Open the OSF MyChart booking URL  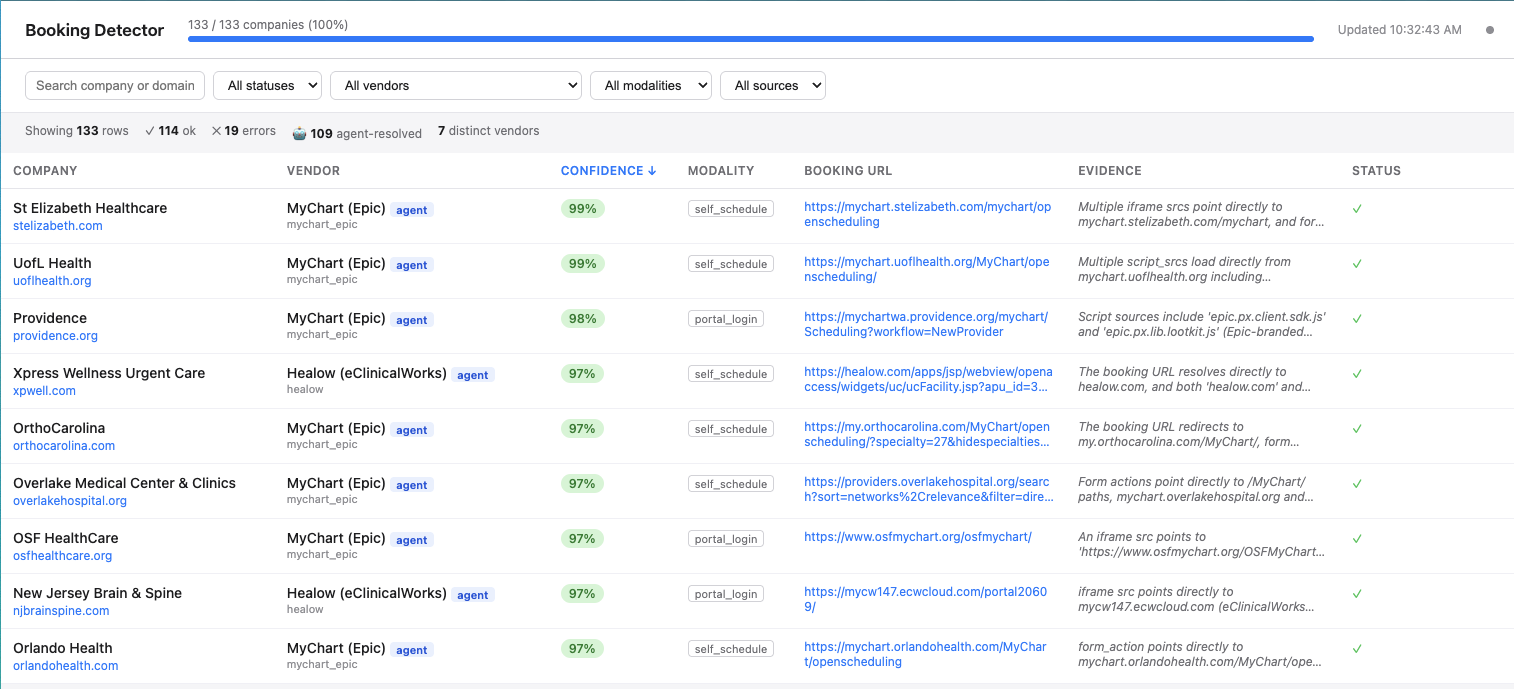point(917,537)
